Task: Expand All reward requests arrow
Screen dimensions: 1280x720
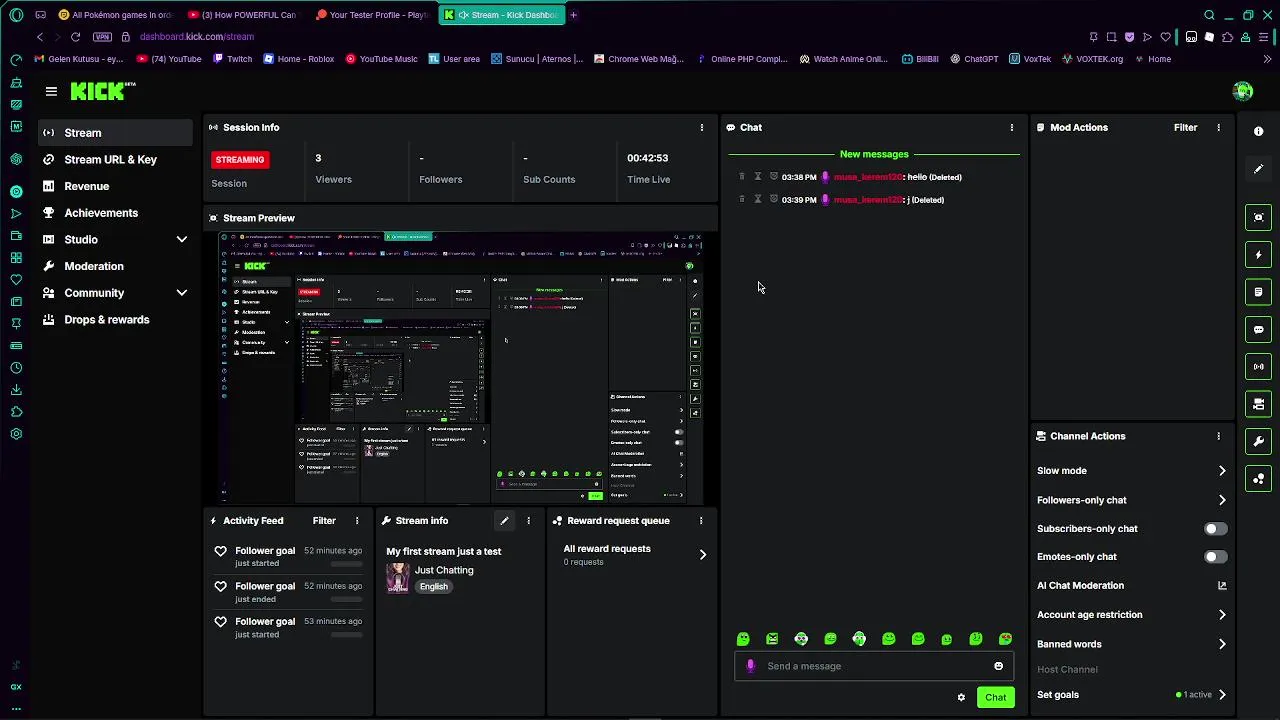Action: (702, 555)
